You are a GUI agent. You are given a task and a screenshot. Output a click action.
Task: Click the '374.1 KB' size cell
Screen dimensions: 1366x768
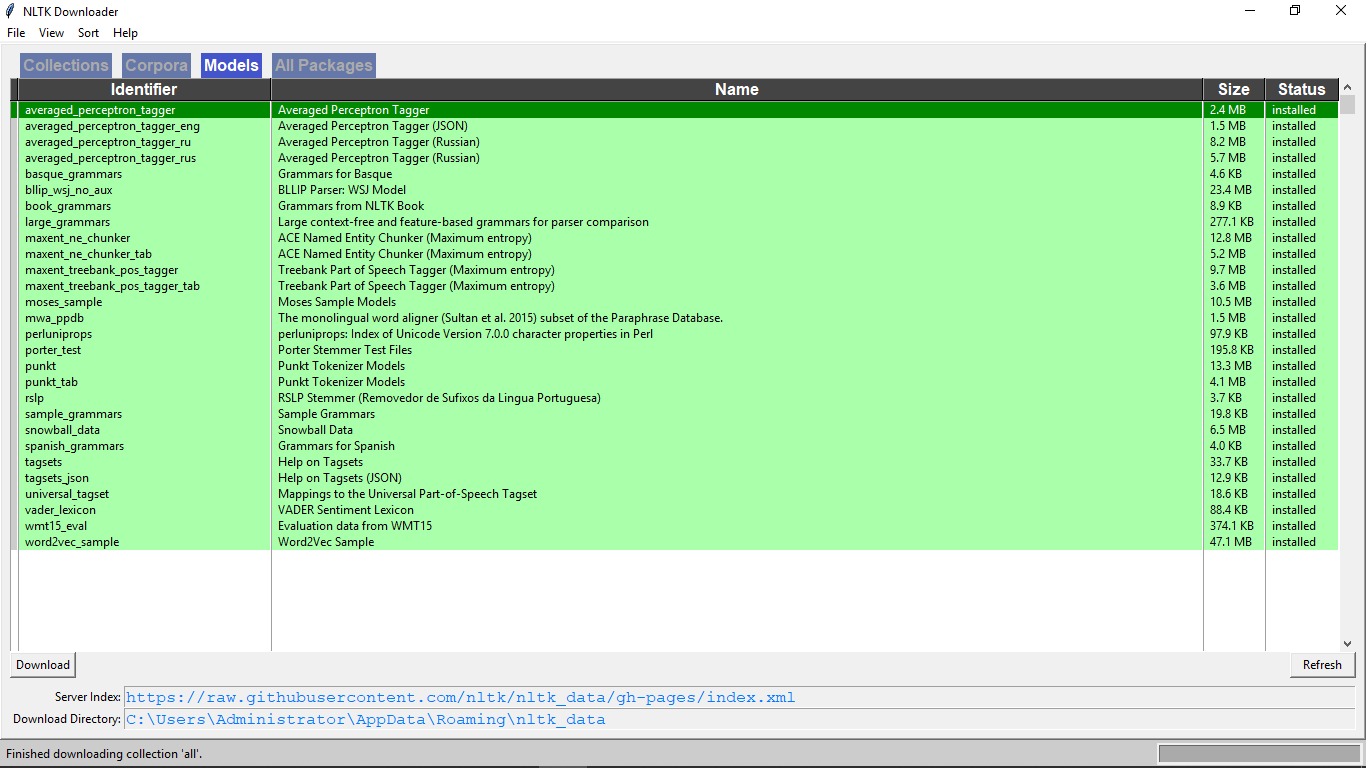[x=1232, y=526]
